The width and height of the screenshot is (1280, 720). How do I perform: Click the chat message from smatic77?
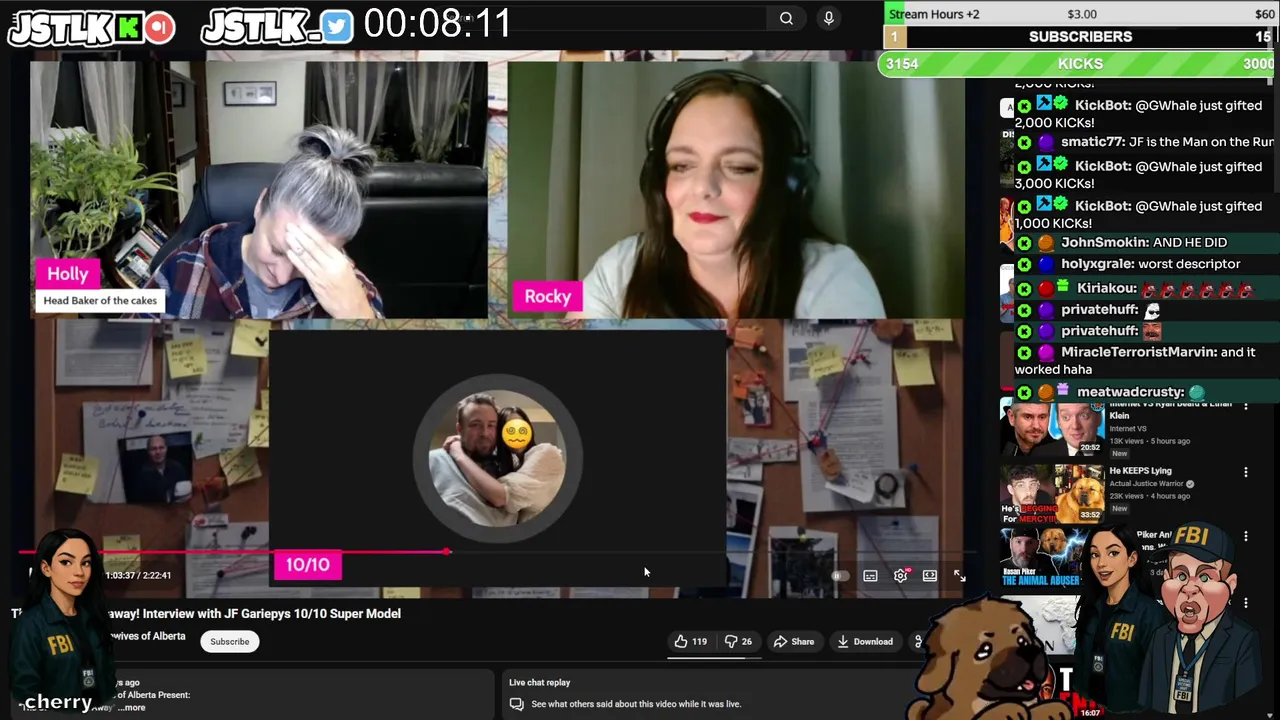coord(1147,142)
